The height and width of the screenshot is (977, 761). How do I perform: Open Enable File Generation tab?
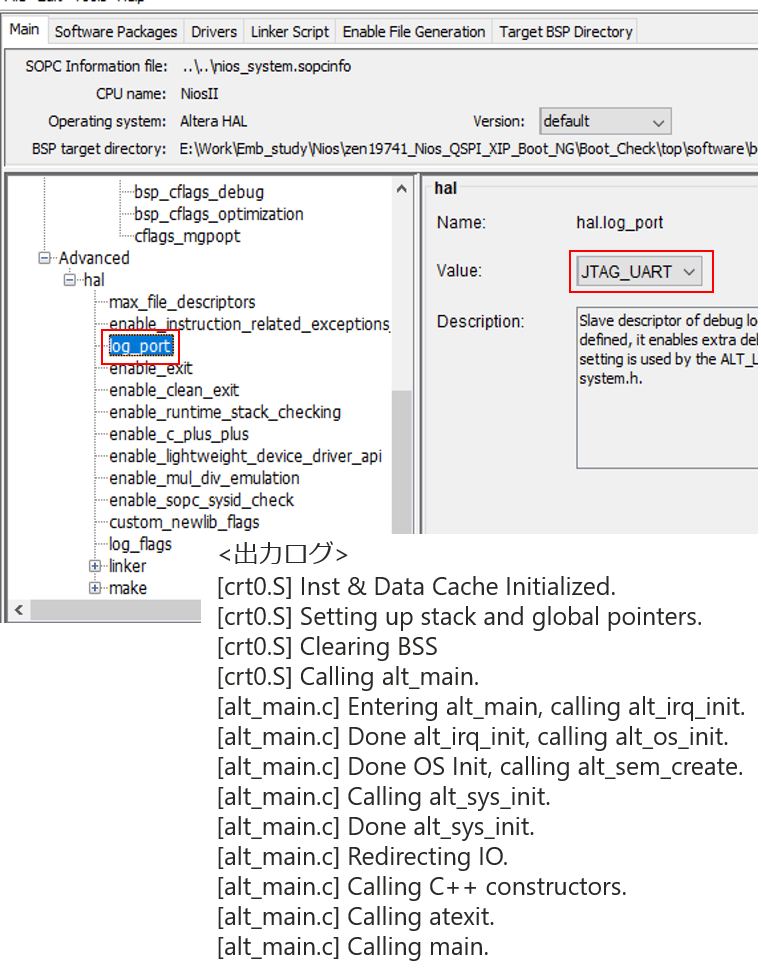point(414,32)
